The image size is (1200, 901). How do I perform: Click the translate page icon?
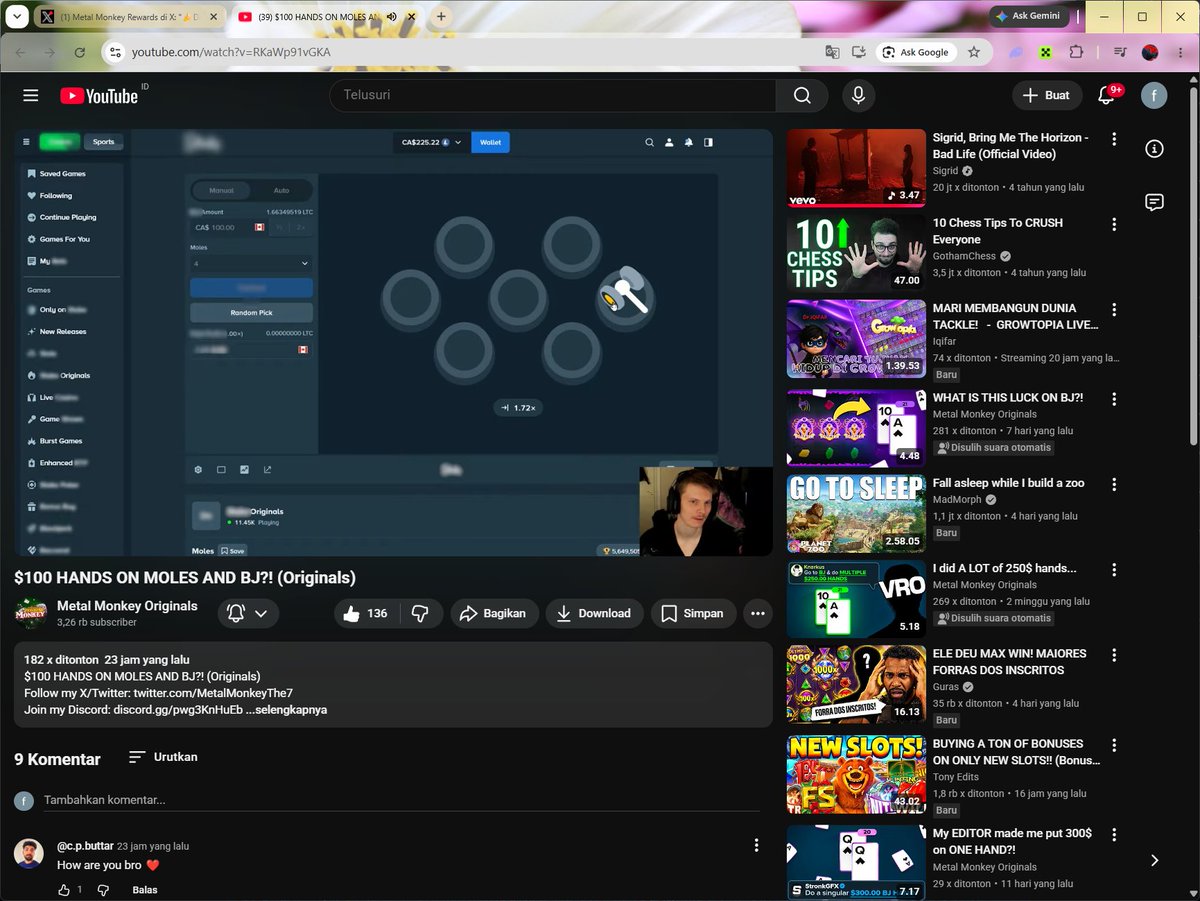[832, 52]
